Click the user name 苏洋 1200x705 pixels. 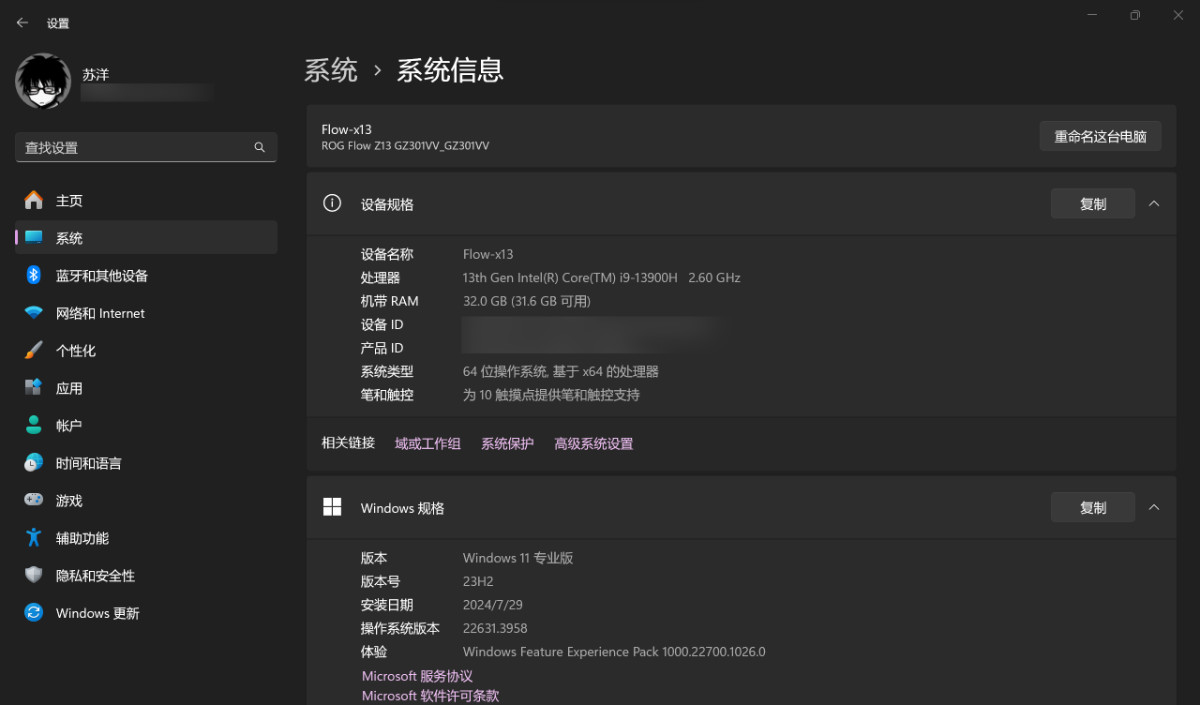pos(96,75)
